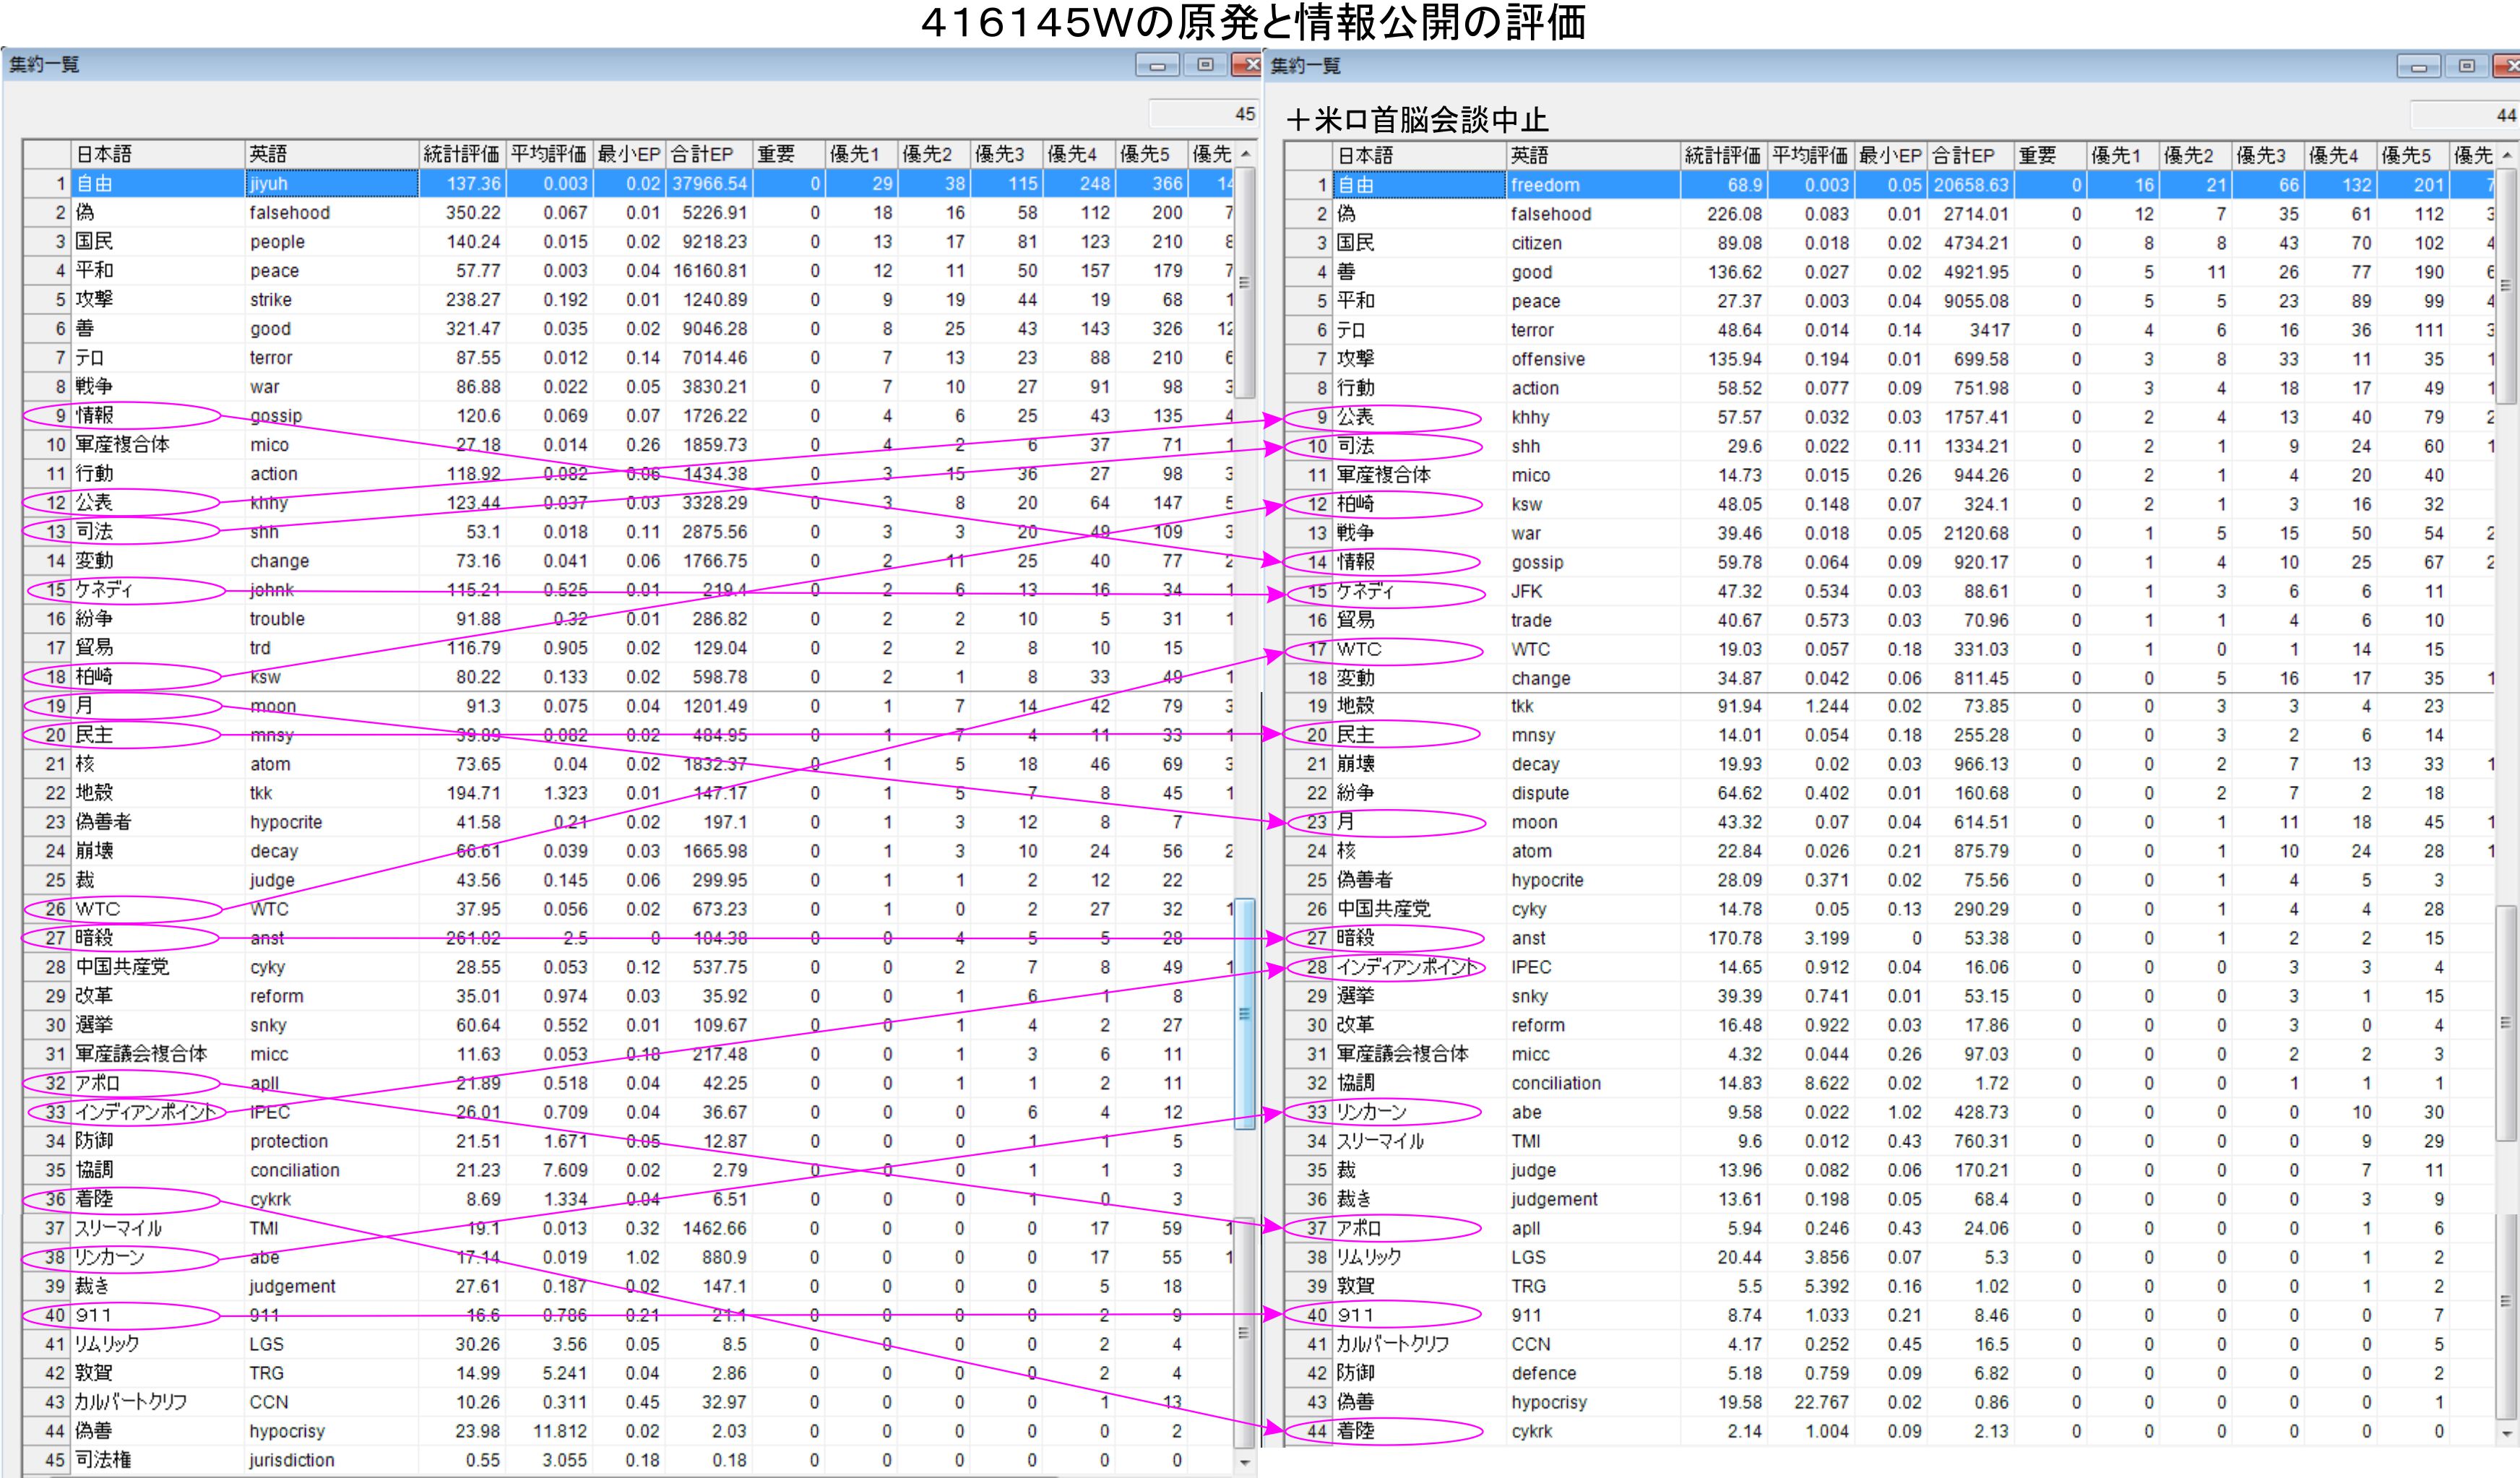The image size is (2520, 1478).
Task: Click the jiyuh cell in left table
Action: 331,183
